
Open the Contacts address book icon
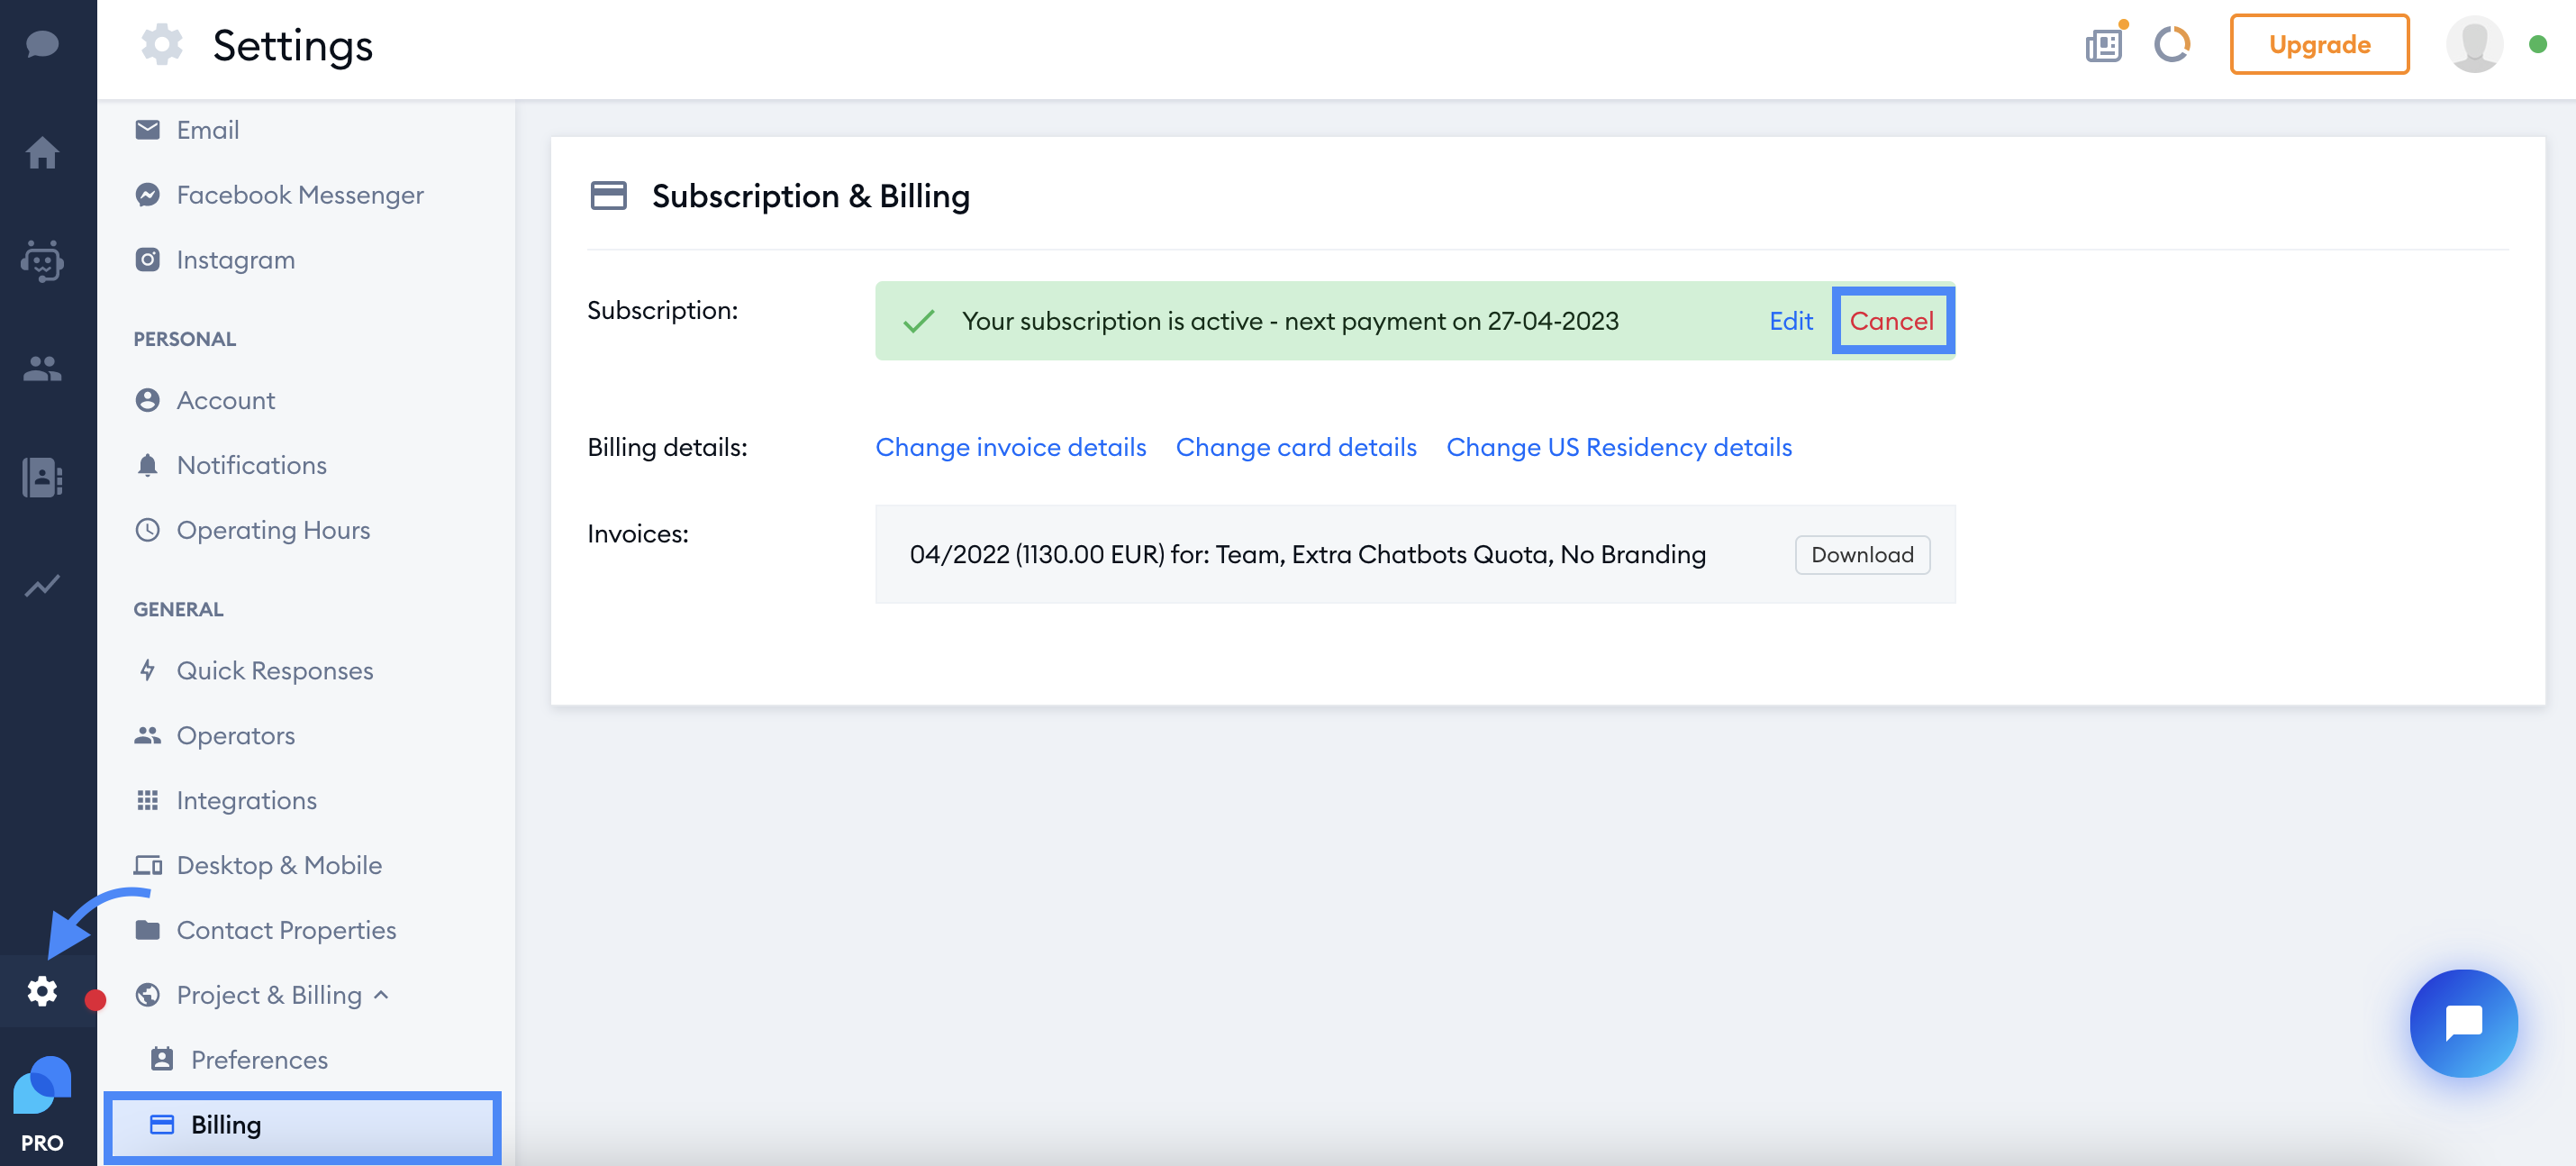[42, 477]
